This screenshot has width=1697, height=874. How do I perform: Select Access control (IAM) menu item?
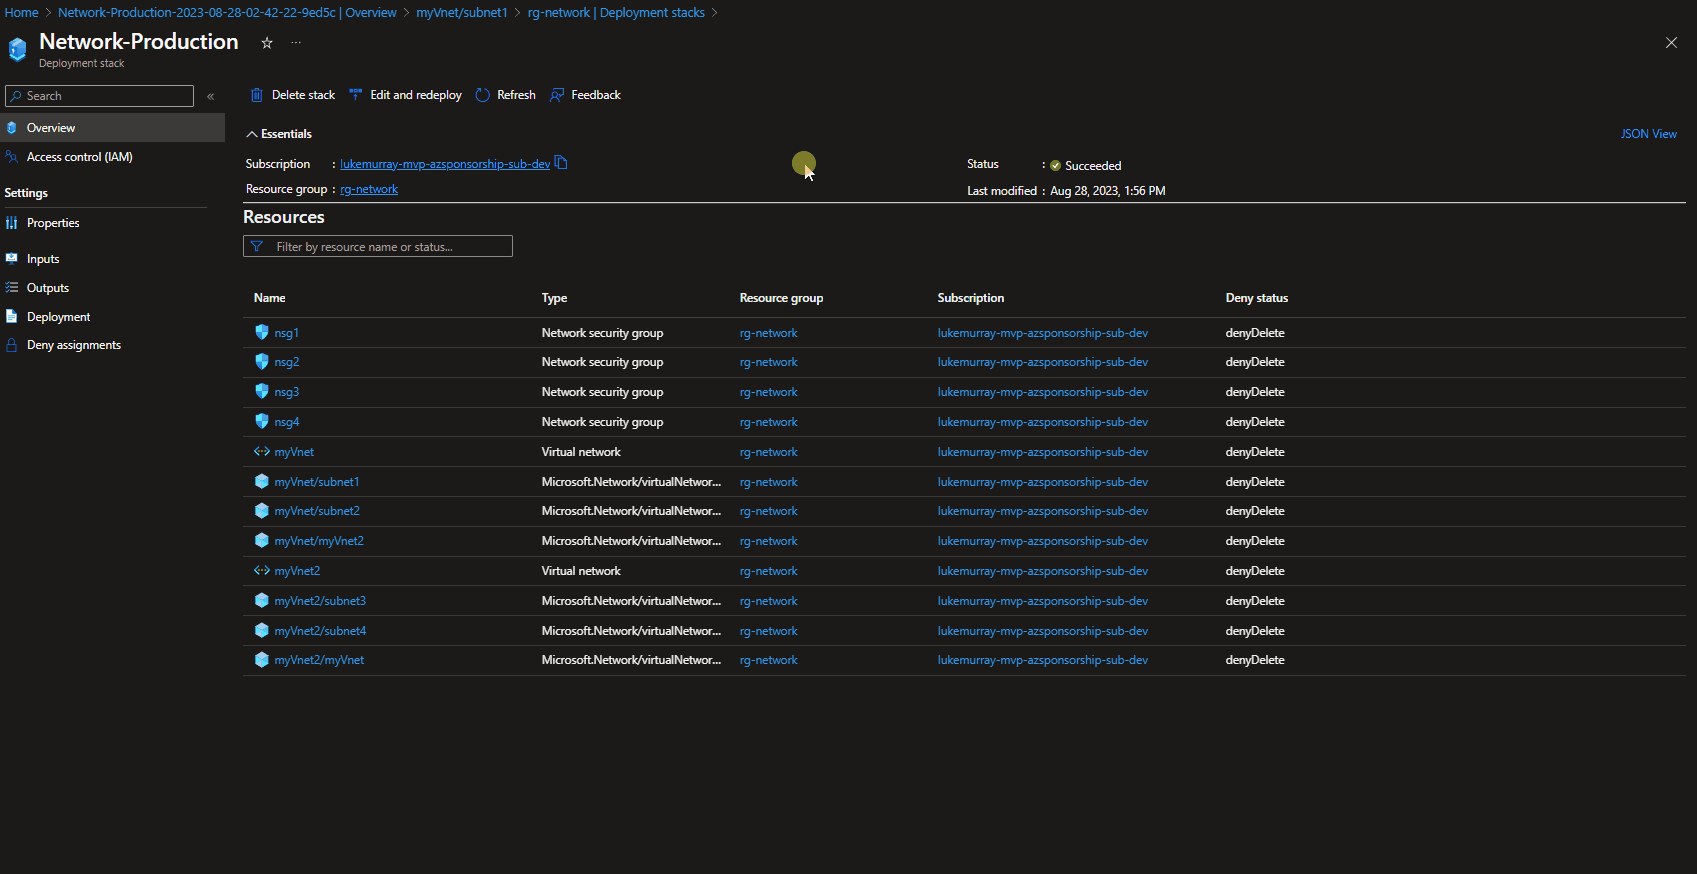tap(79, 157)
